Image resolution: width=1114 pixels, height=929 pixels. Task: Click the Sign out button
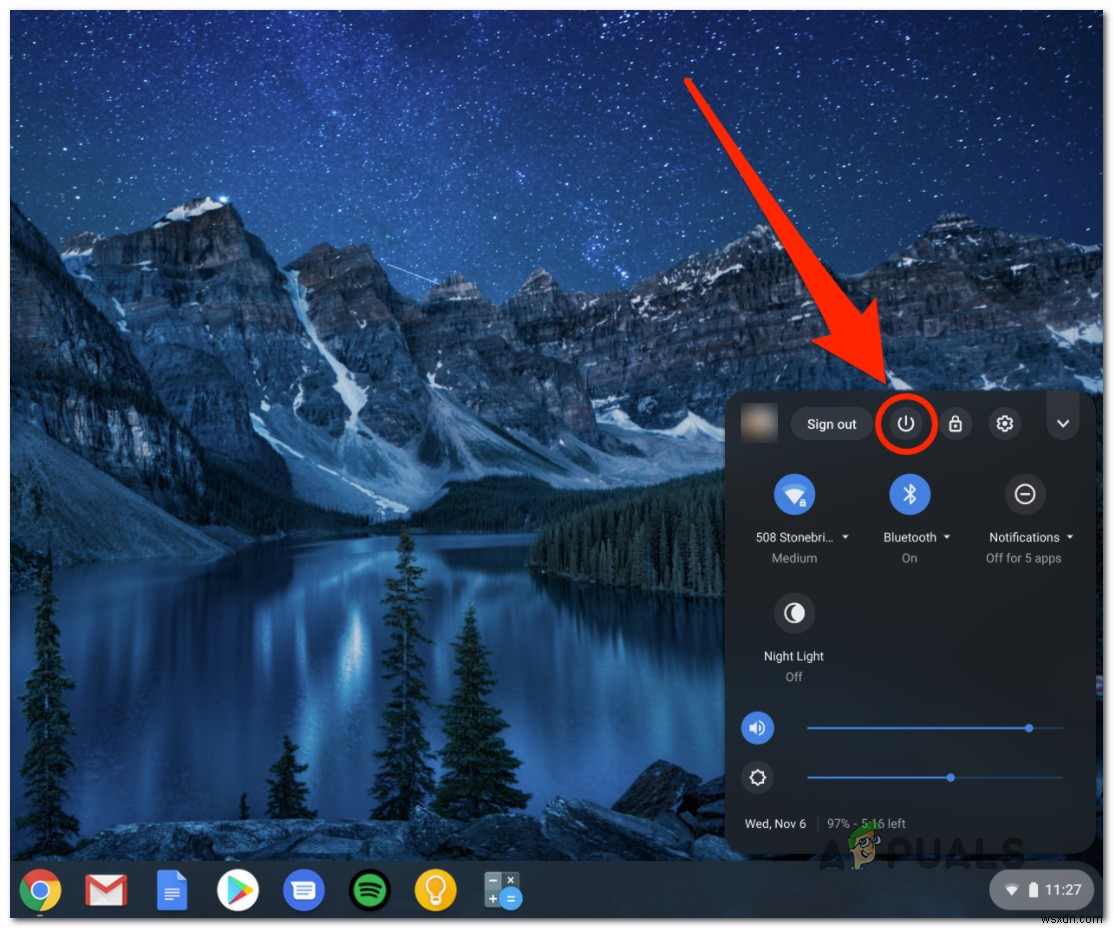coord(830,424)
